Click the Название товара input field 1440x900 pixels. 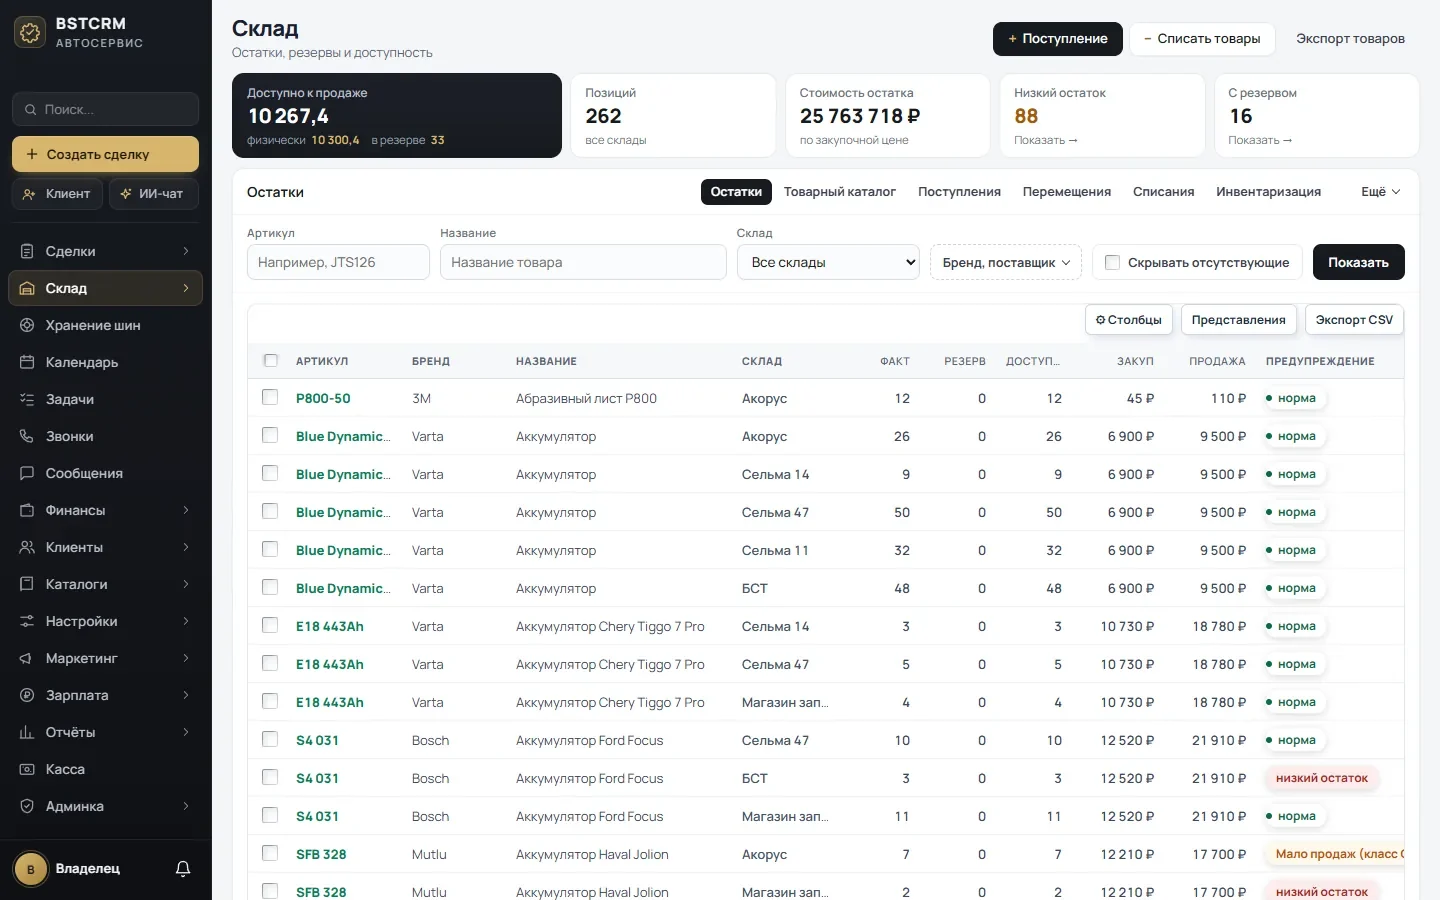pyautogui.click(x=583, y=262)
